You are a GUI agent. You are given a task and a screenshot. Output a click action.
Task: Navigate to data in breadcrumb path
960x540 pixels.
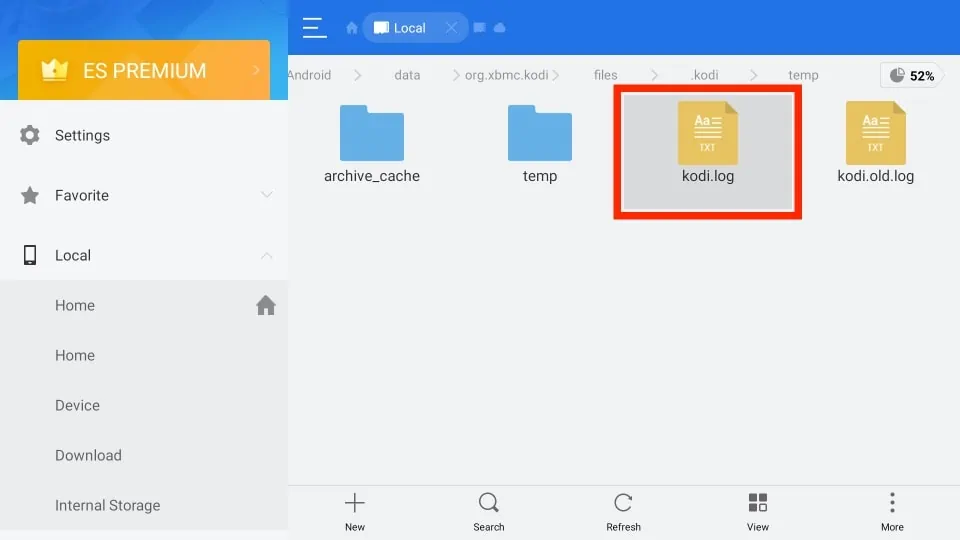click(x=407, y=75)
